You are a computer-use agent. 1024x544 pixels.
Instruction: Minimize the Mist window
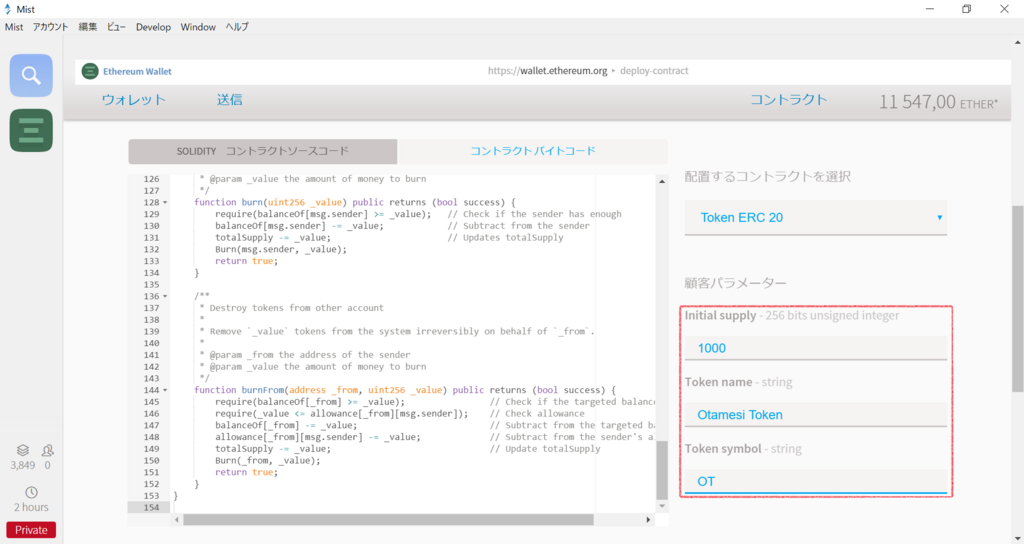click(930, 9)
